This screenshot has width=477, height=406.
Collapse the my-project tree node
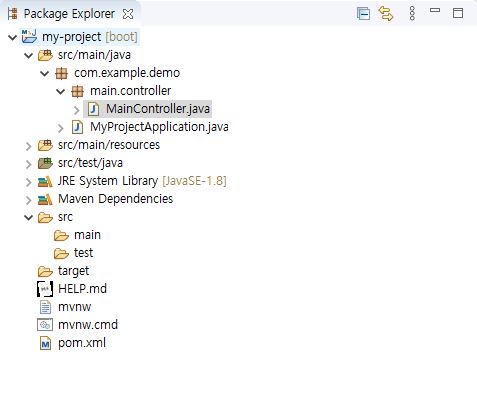pos(12,37)
